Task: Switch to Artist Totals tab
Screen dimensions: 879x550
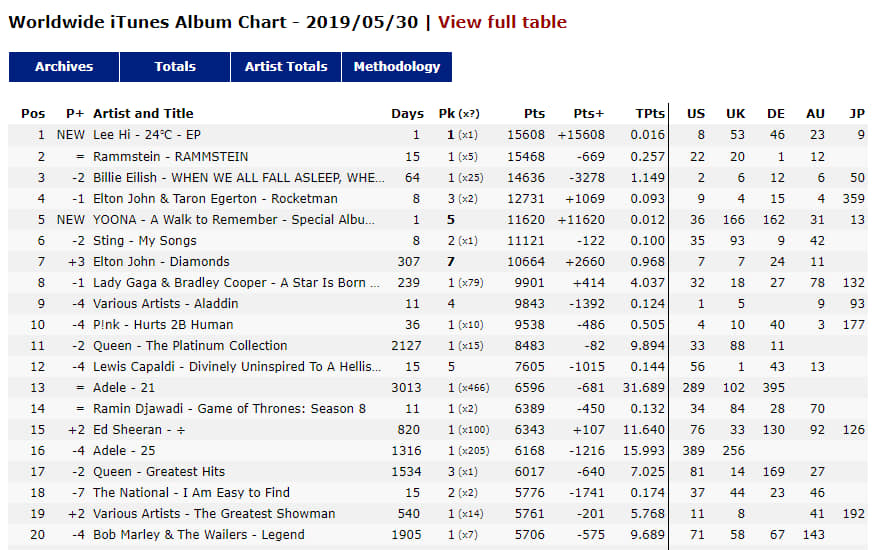Action: click(286, 67)
